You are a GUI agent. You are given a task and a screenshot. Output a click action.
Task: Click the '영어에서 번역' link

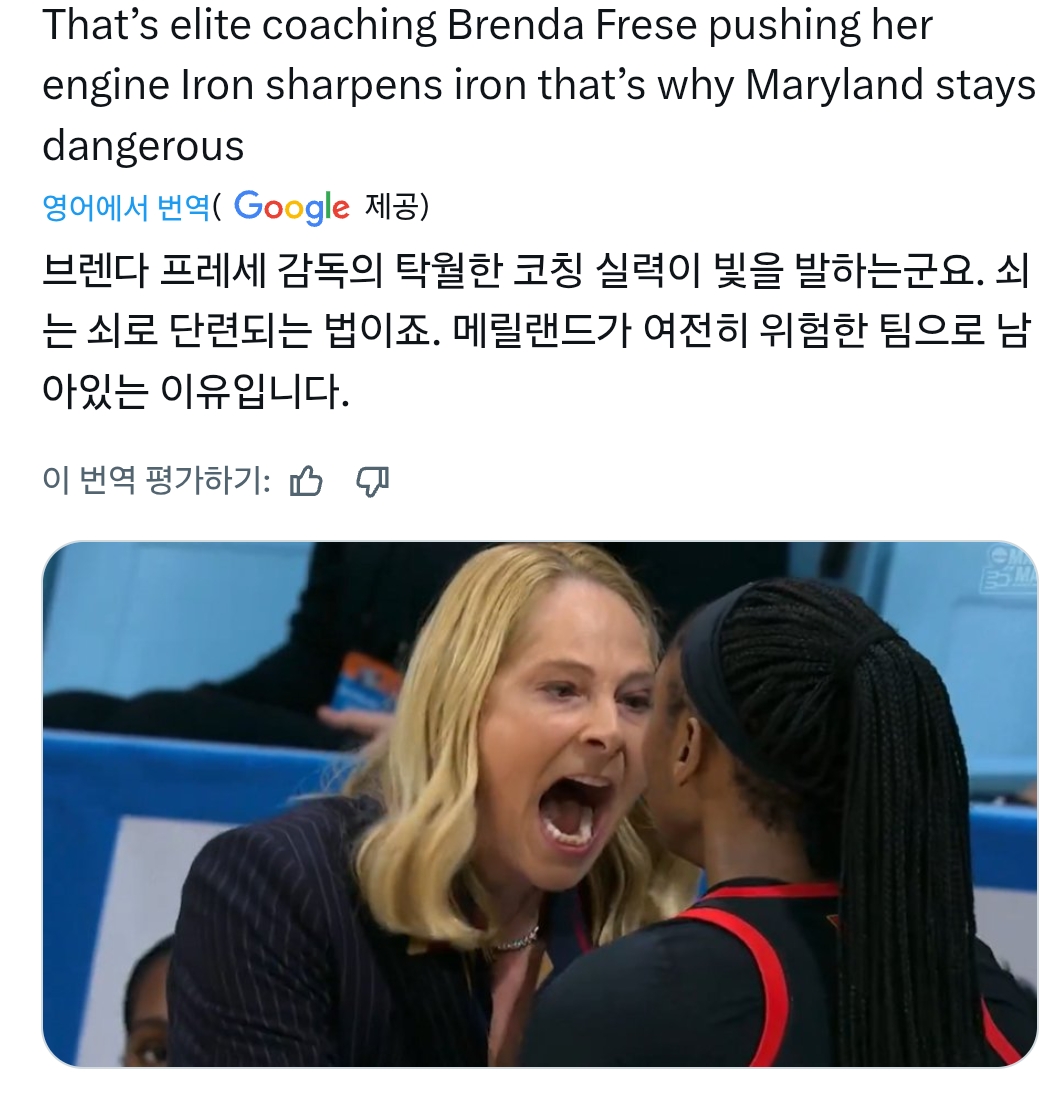click(127, 207)
